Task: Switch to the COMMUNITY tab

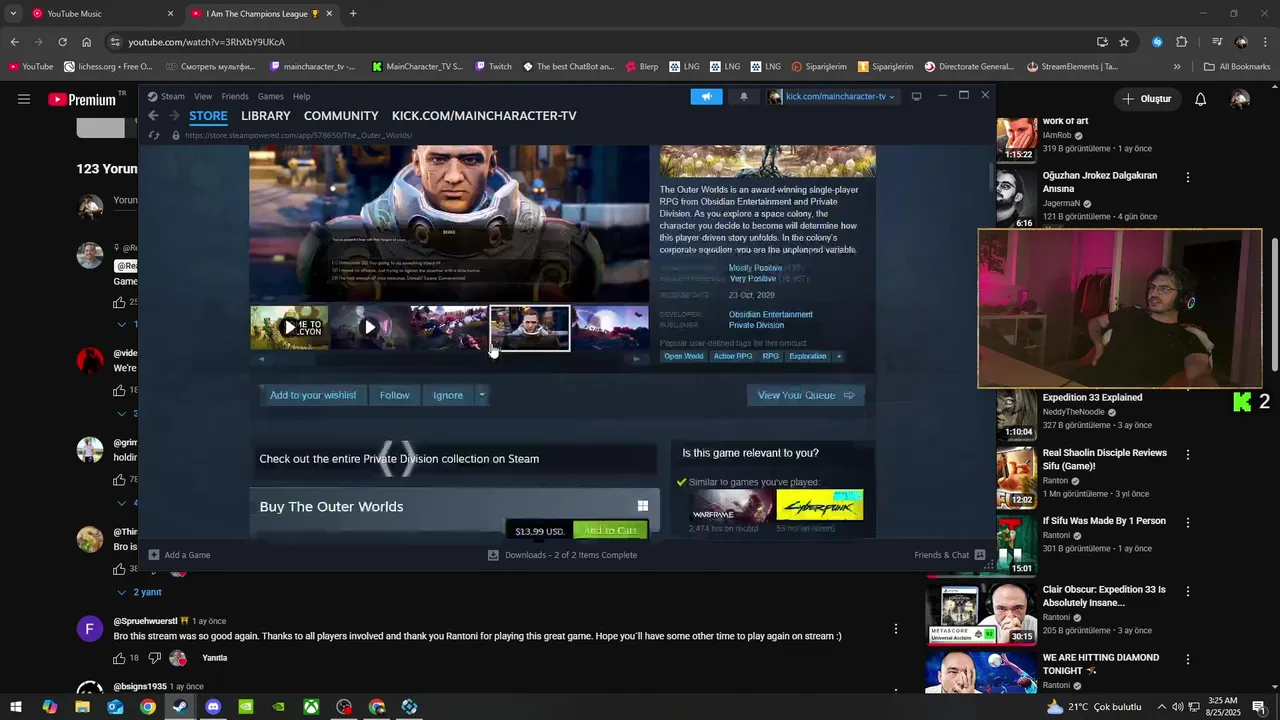Action: pyautogui.click(x=341, y=116)
